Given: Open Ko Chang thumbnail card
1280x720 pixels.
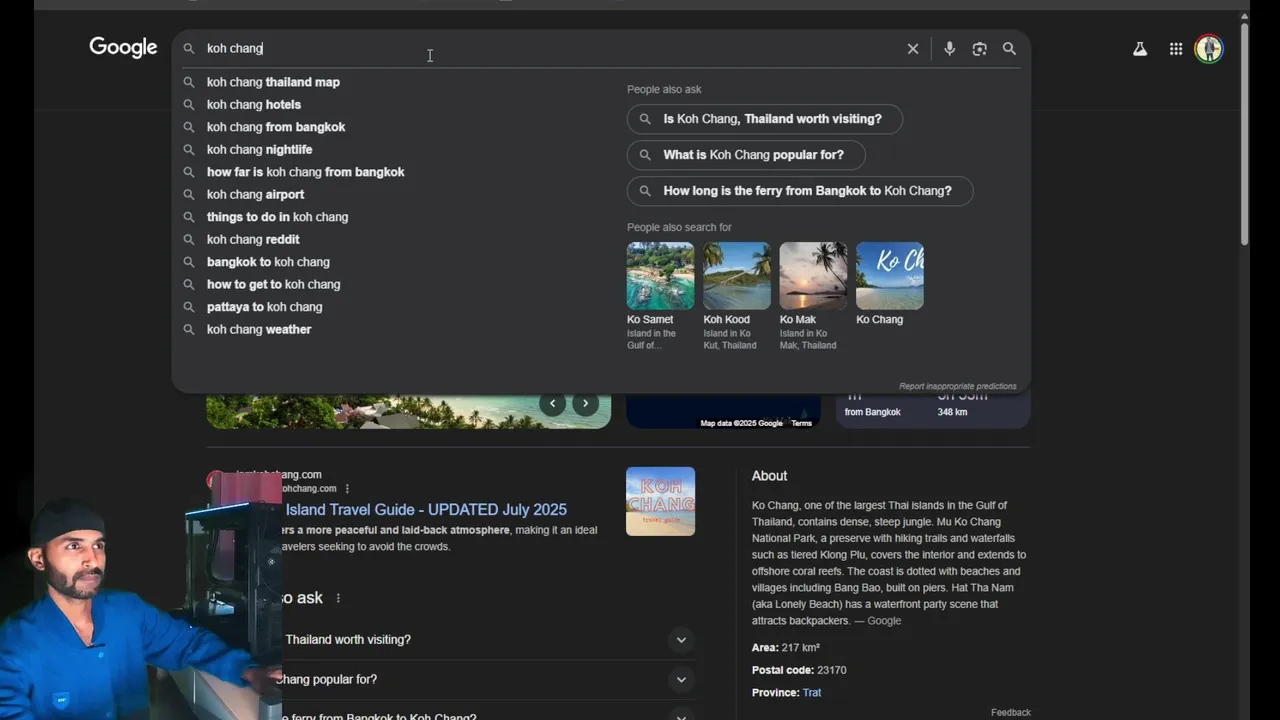Looking at the screenshot, I should pos(890,276).
